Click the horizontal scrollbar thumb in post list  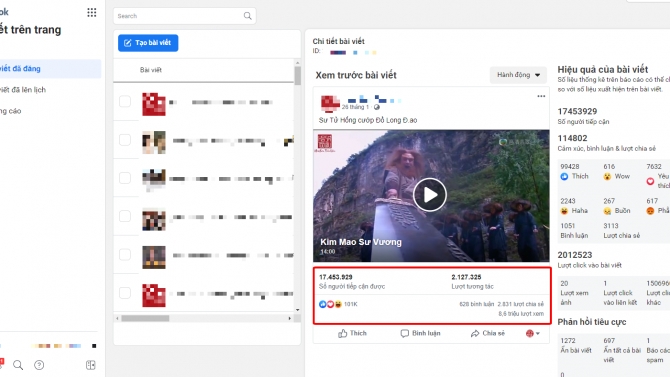[x=145, y=318]
